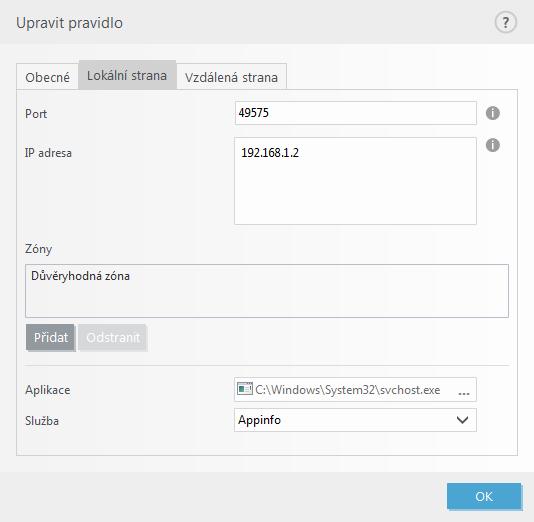Screen dimensions: 534x522
Task: Click the svchost.exe application icon
Action: (245, 389)
